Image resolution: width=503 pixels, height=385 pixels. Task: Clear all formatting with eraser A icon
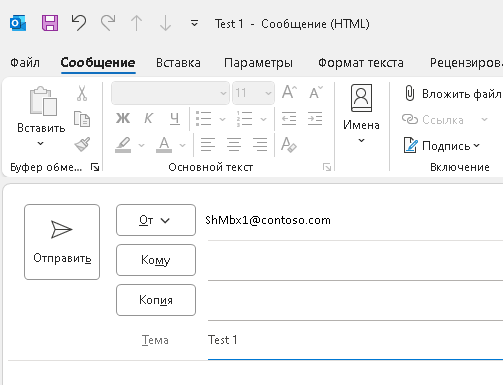289,145
